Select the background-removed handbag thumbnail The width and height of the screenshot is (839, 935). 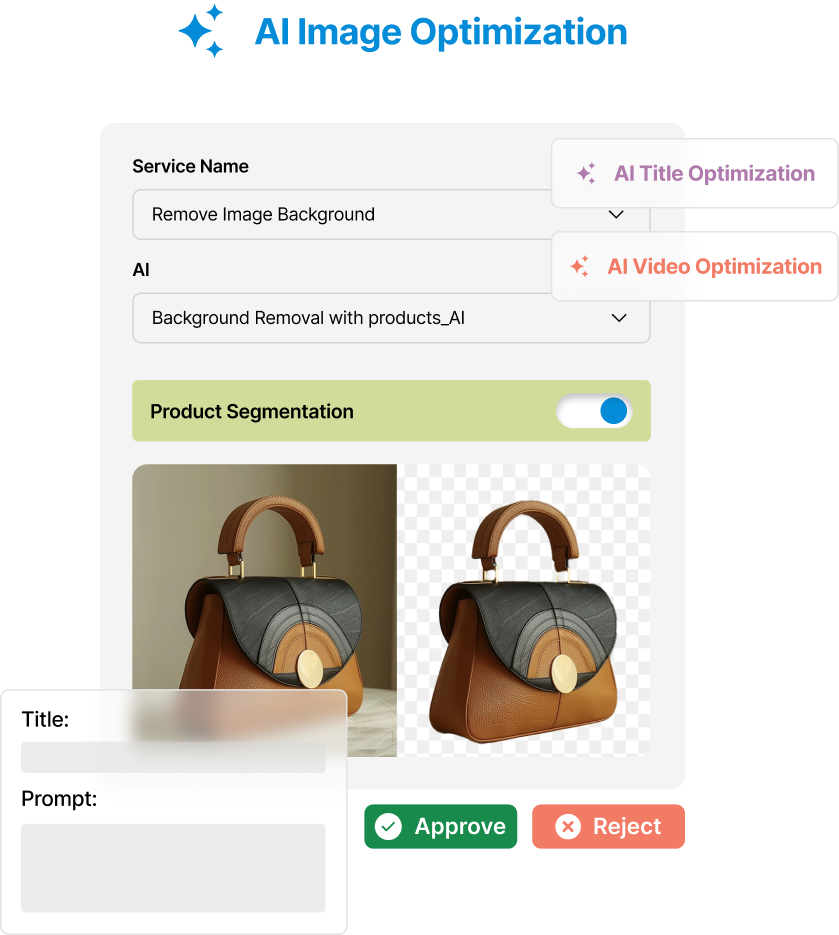(x=524, y=610)
